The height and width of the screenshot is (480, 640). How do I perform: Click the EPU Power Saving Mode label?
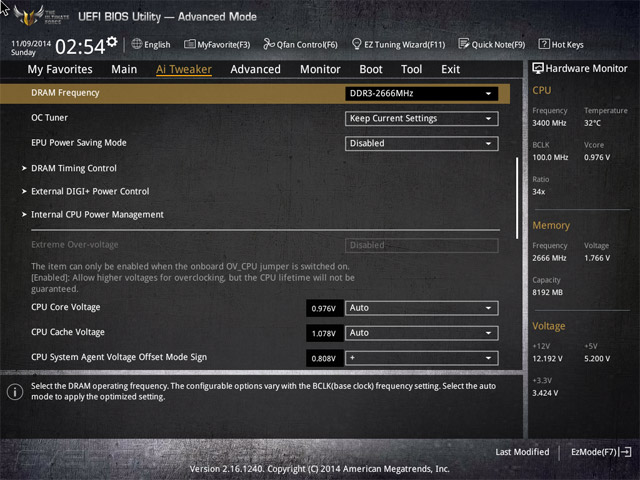tap(79, 142)
